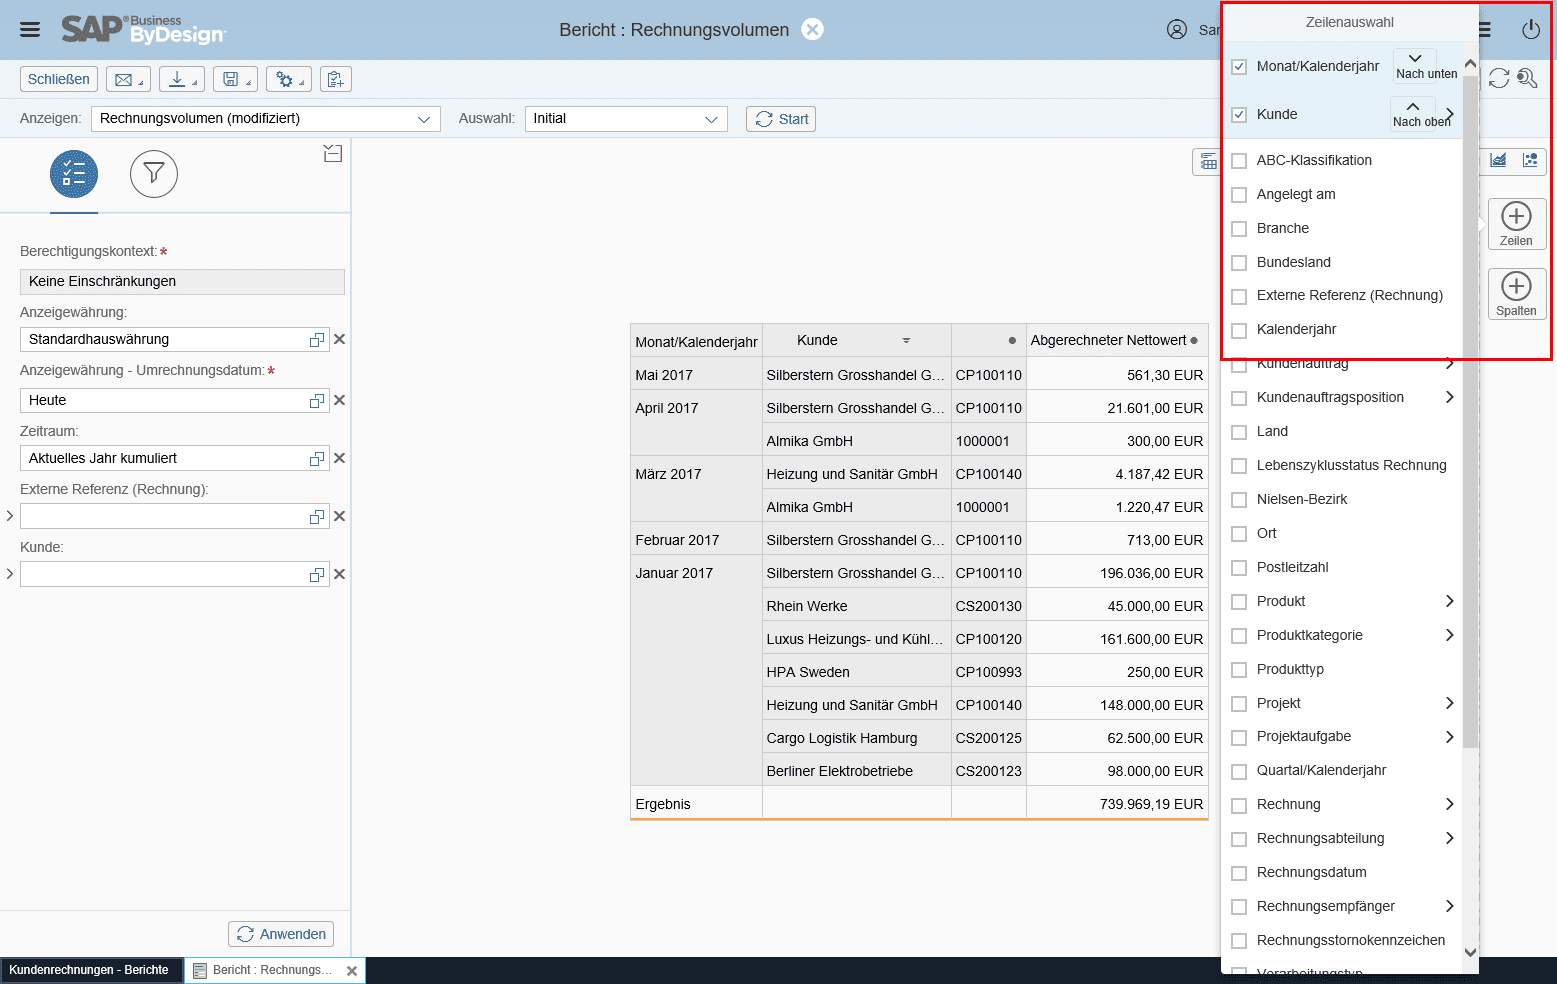Image resolution: width=1557 pixels, height=984 pixels.
Task: Expand Produkt sub-attributes chevron
Action: point(1450,601)
